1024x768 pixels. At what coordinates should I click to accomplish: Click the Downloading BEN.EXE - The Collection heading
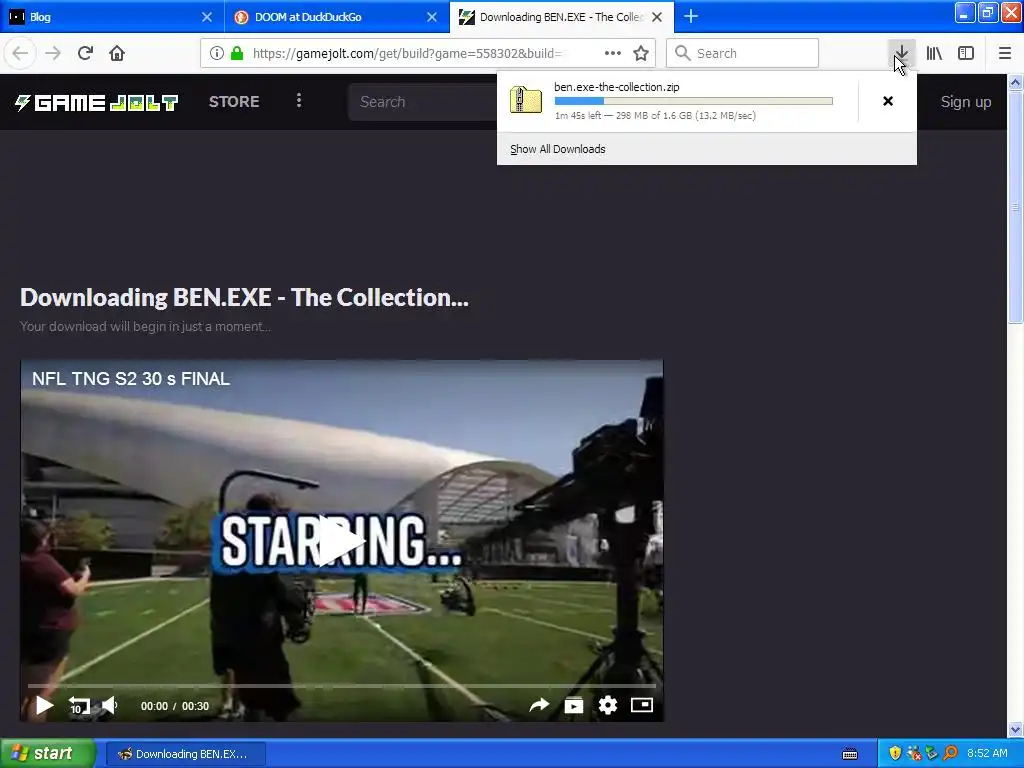pos(244,298)
